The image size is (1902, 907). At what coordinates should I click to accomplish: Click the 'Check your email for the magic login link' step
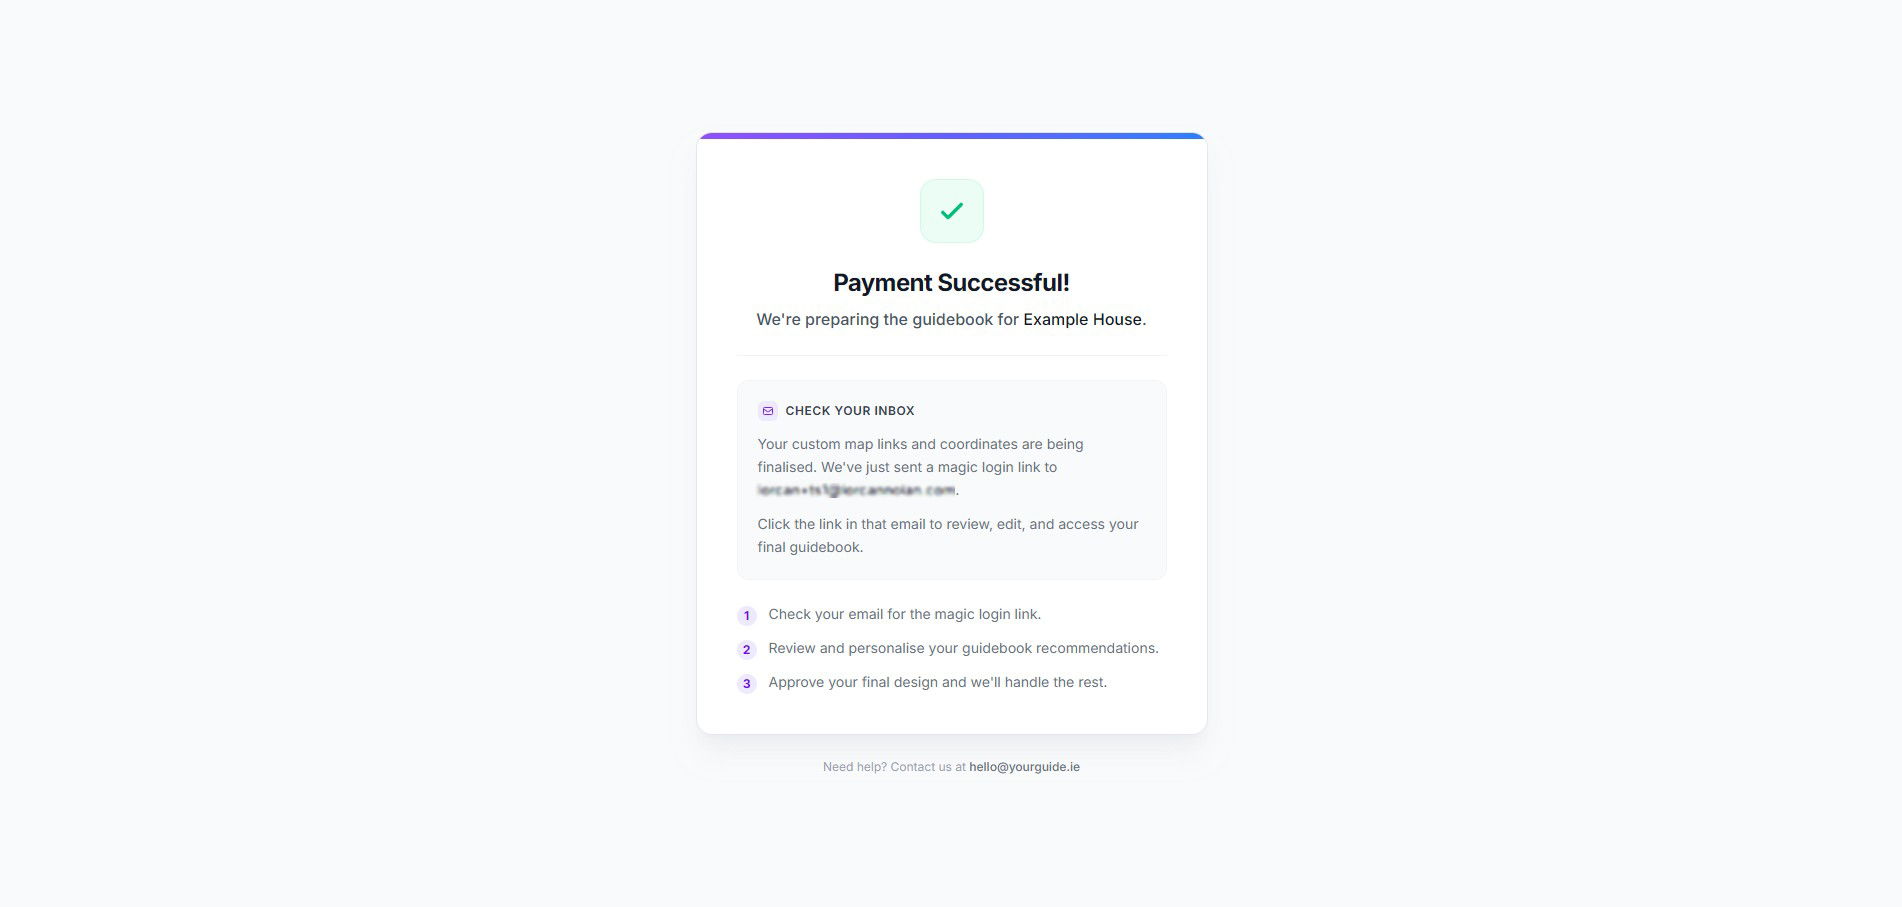(x=904, y=615)
